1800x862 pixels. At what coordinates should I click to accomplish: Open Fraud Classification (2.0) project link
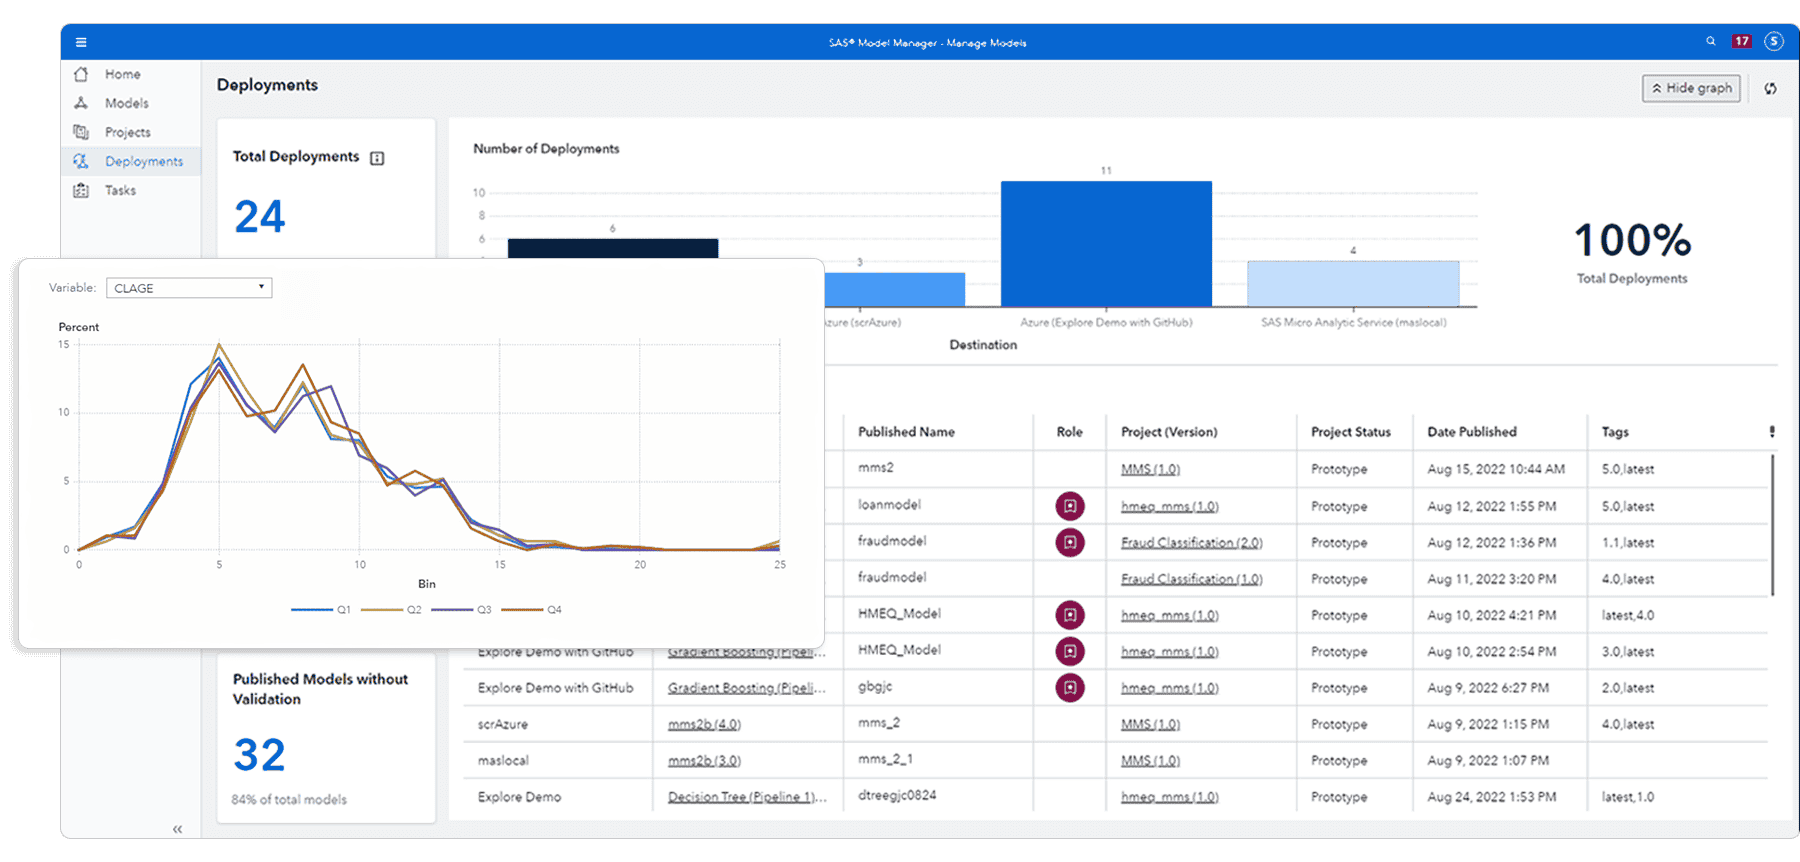tap(1192, 542)
